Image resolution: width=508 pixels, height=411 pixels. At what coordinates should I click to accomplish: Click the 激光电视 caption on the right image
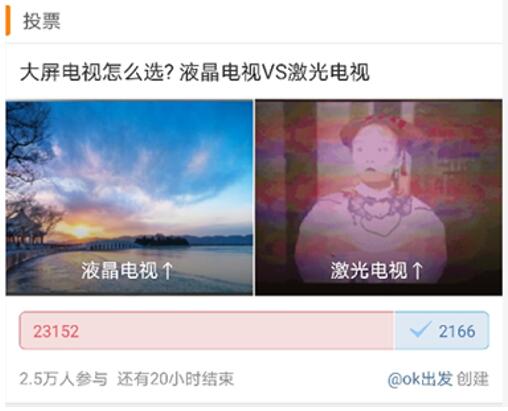[369, 270]
